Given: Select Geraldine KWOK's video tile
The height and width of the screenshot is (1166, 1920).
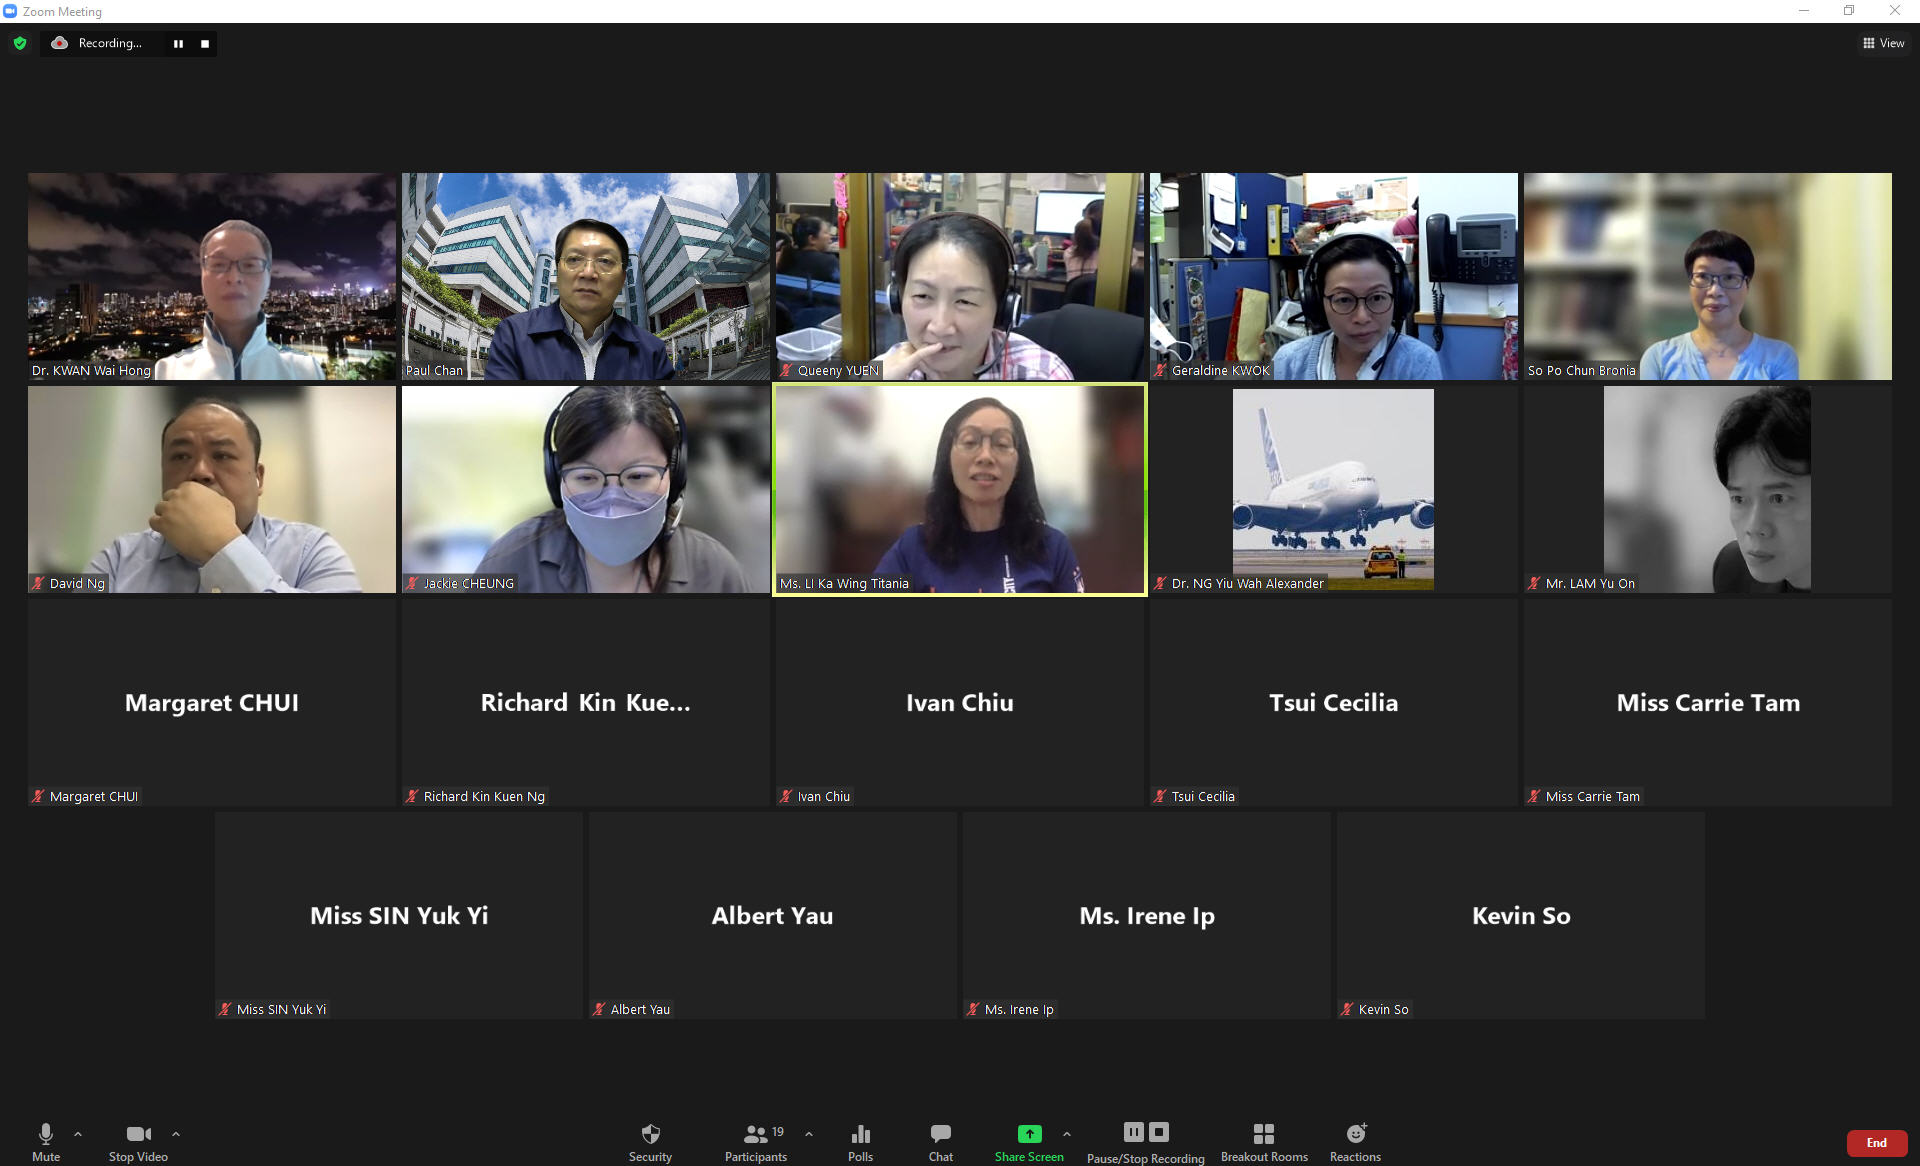Looking at the screenshot, I should click(1334, 276).
